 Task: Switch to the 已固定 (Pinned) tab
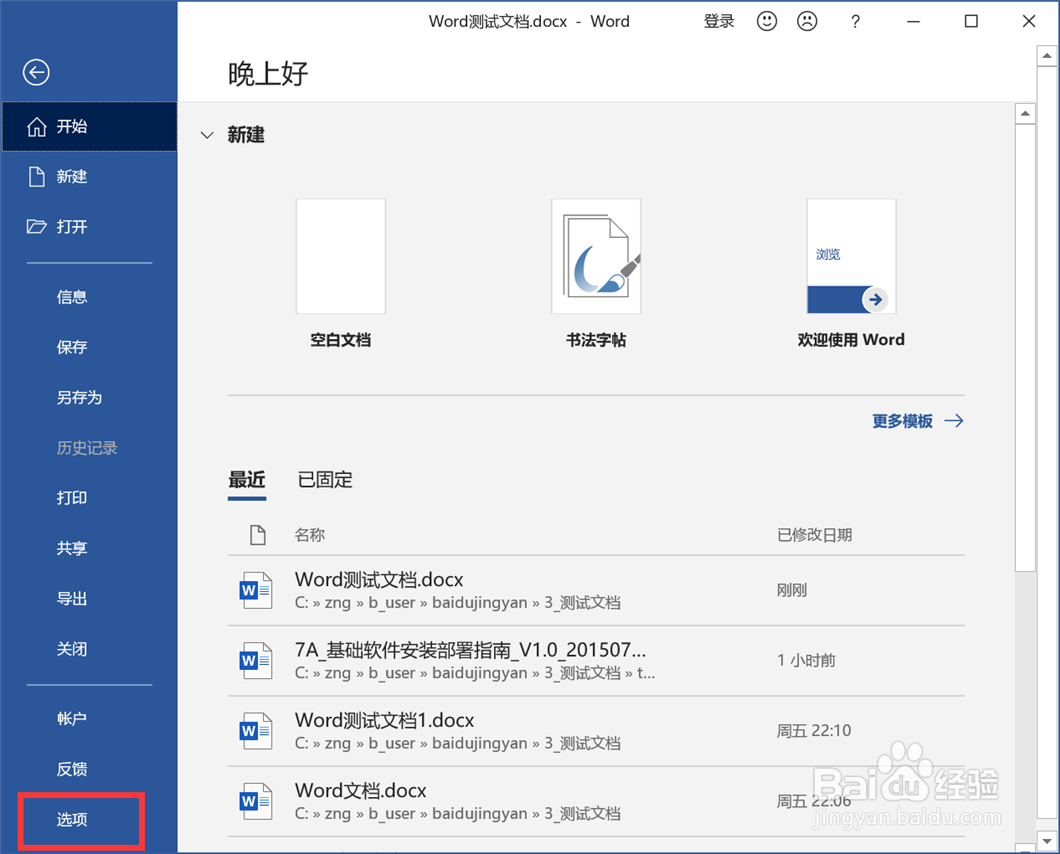pos(324,480)
